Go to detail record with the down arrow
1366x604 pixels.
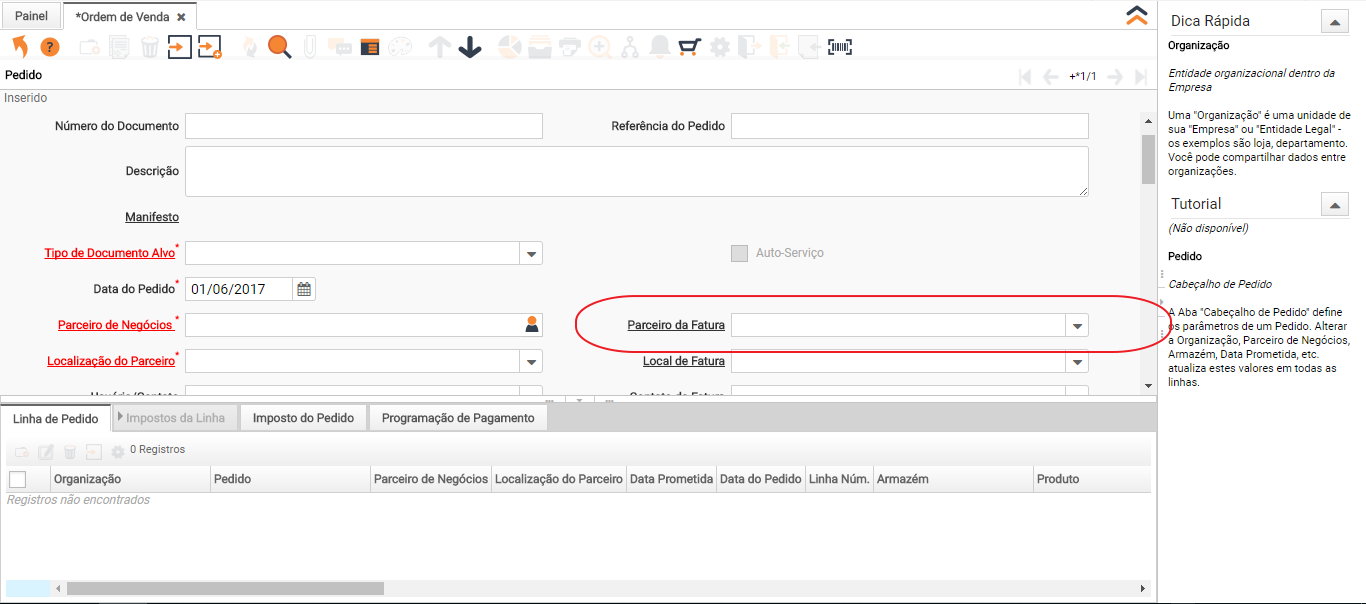point(470,47)
